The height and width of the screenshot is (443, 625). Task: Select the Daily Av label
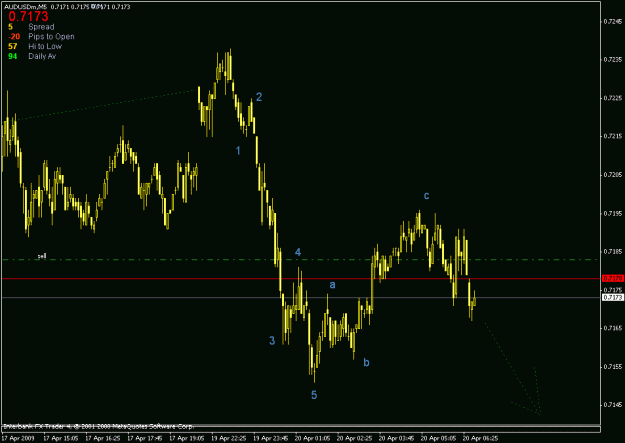pos(42,56)
